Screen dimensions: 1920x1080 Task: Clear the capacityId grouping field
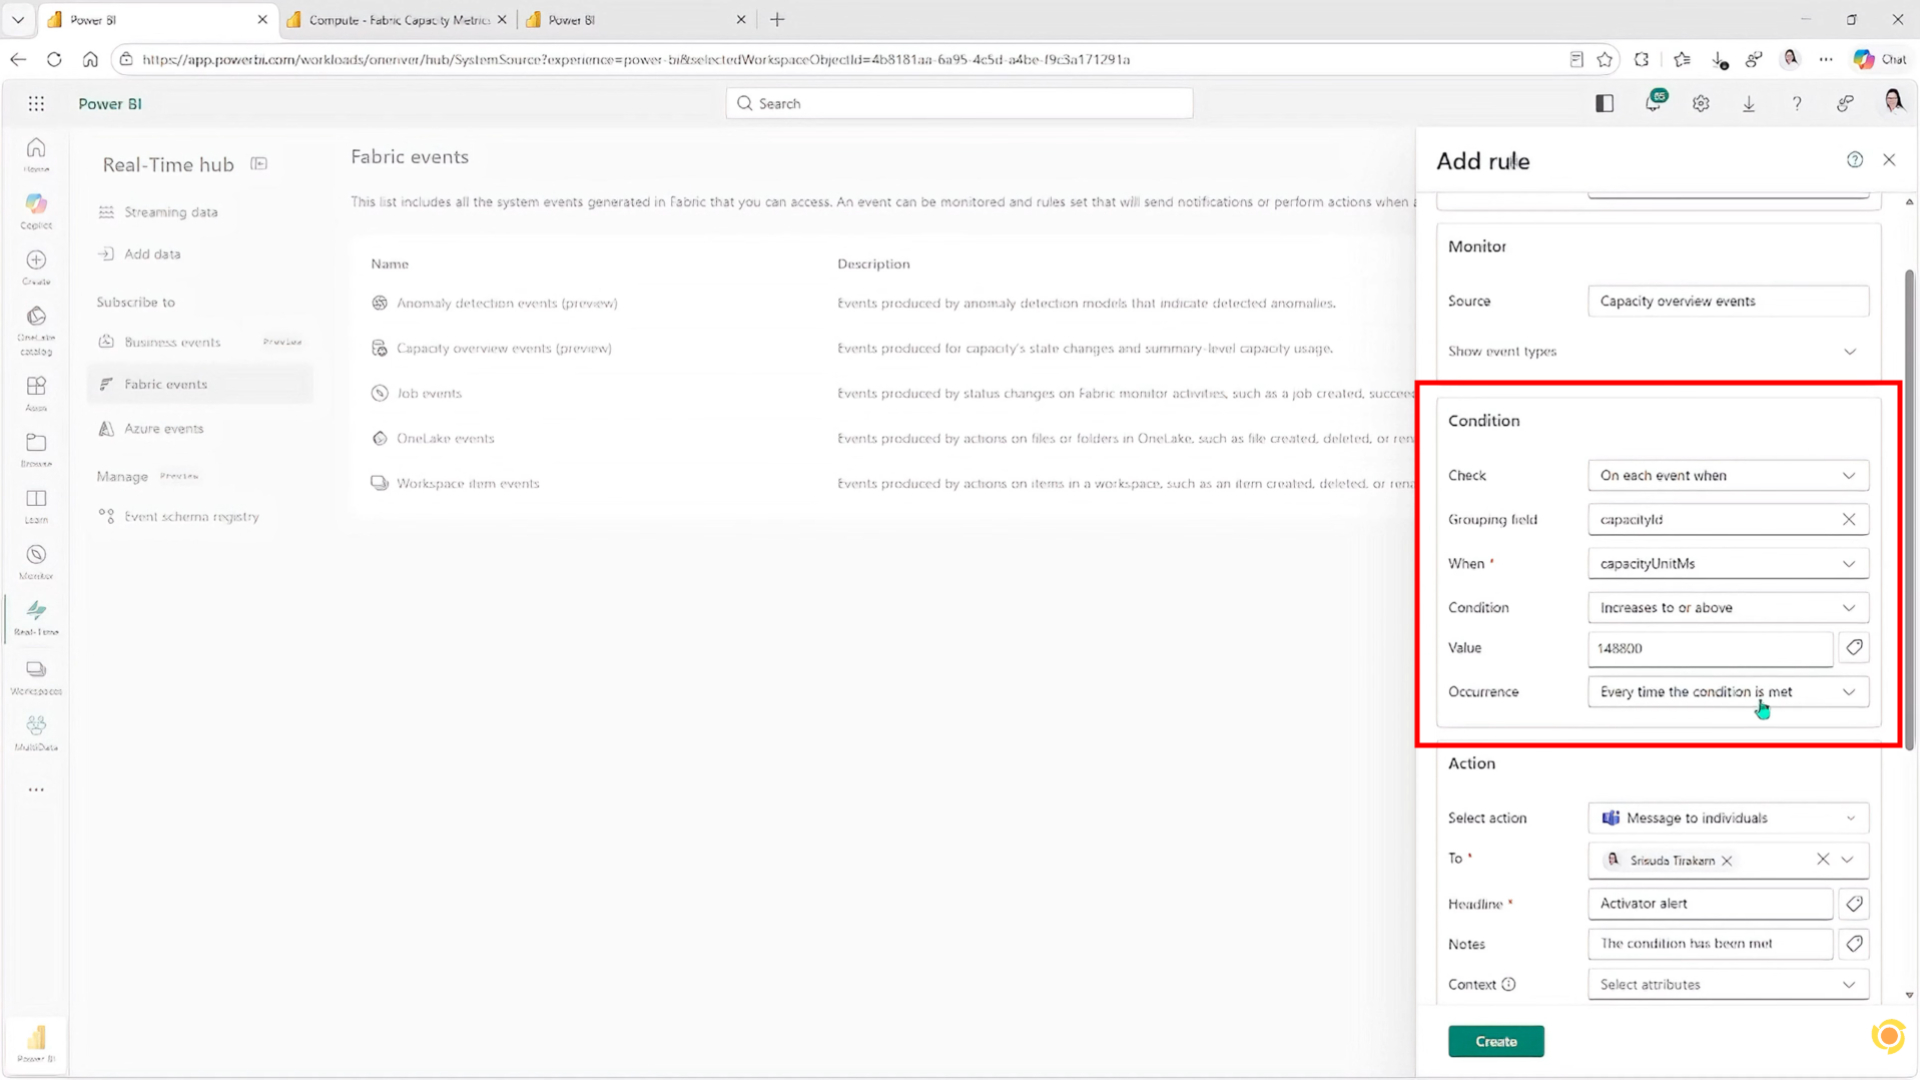[1849, 520]
